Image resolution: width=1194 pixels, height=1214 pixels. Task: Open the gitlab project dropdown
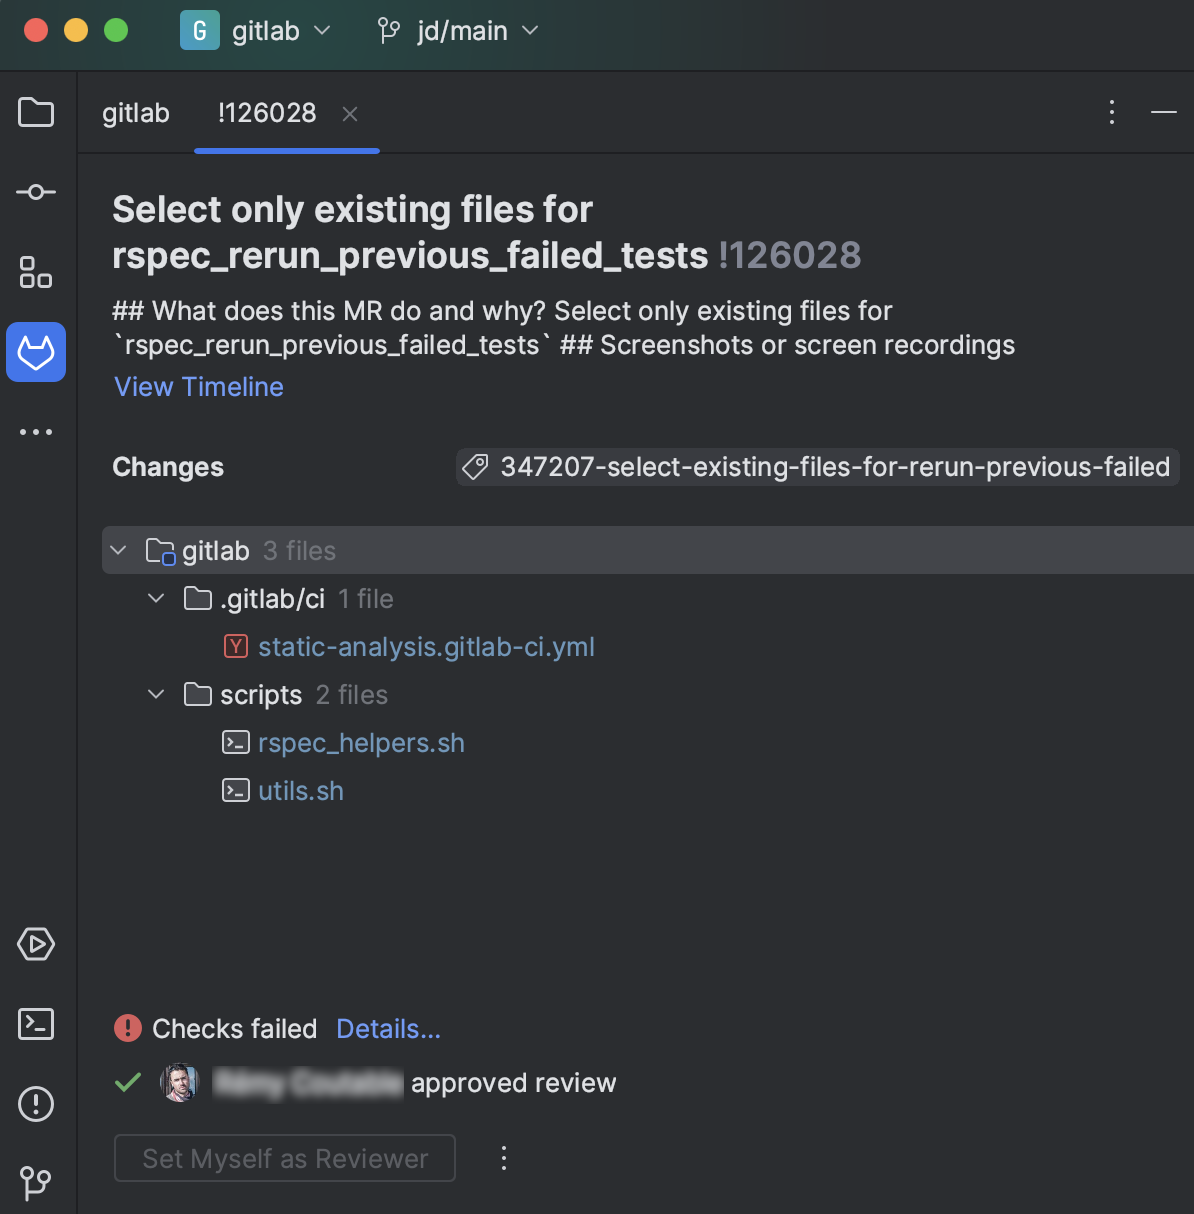click(256, 31)
